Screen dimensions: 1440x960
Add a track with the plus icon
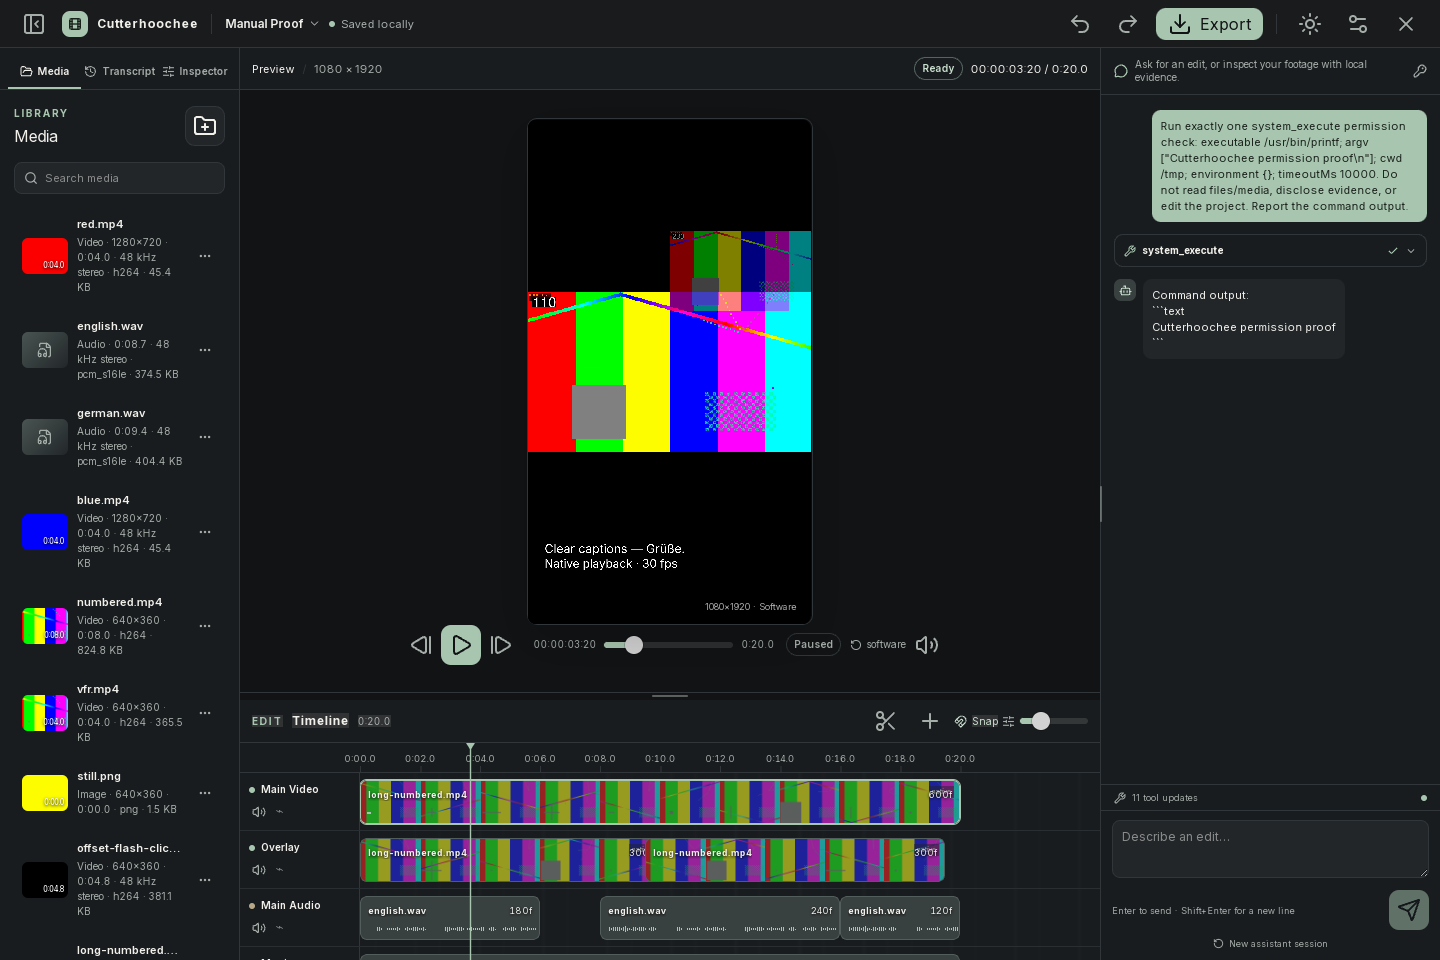click(930, 721)
